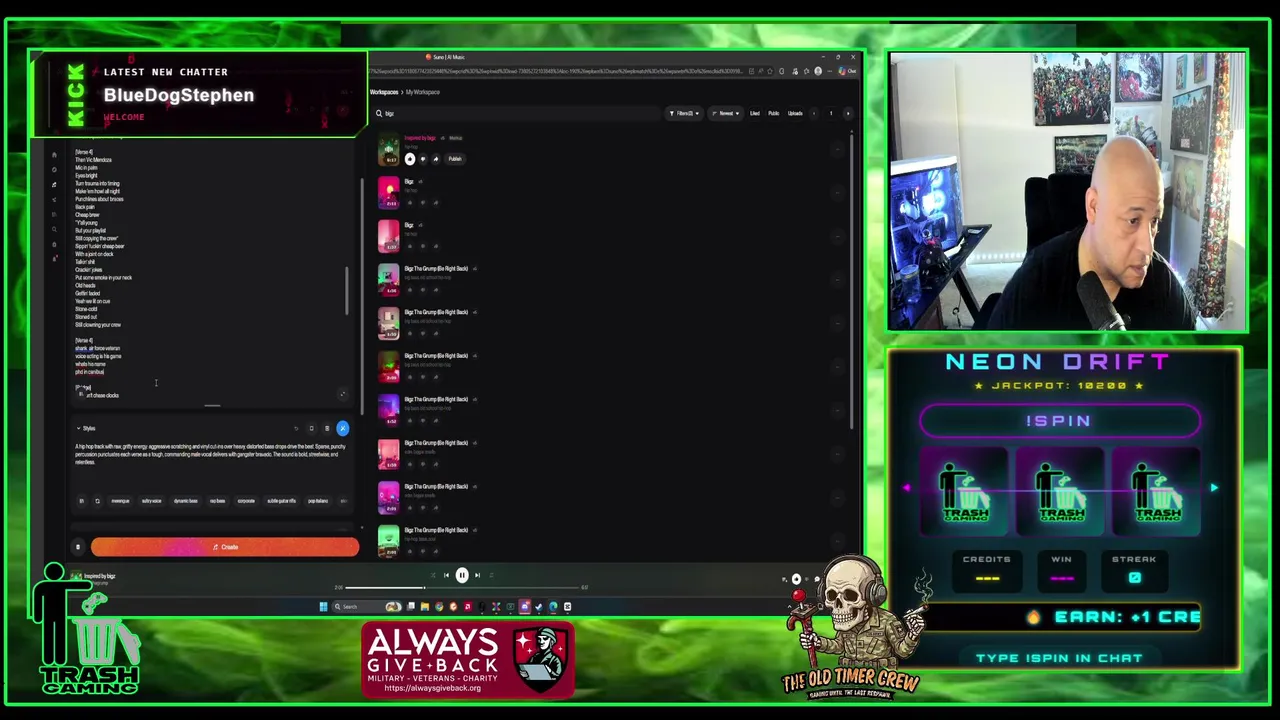
Task: Click the Suno sidebar home icon
Action: coord(54,155)
